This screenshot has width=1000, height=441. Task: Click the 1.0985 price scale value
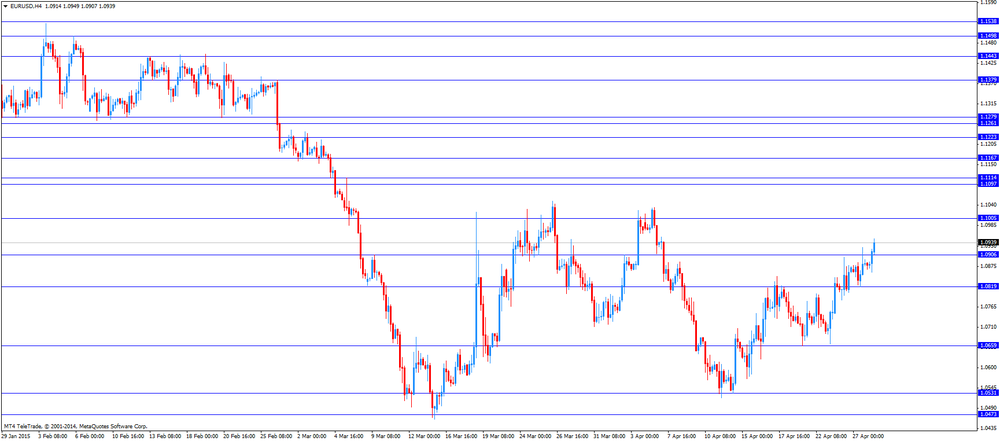[x=988, y=225]
